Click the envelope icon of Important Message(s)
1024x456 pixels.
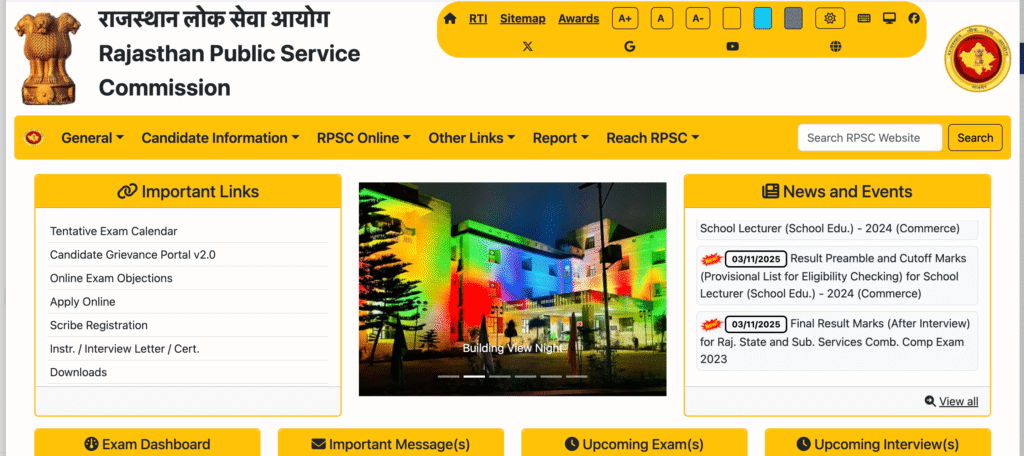click(x=319, y=444)
